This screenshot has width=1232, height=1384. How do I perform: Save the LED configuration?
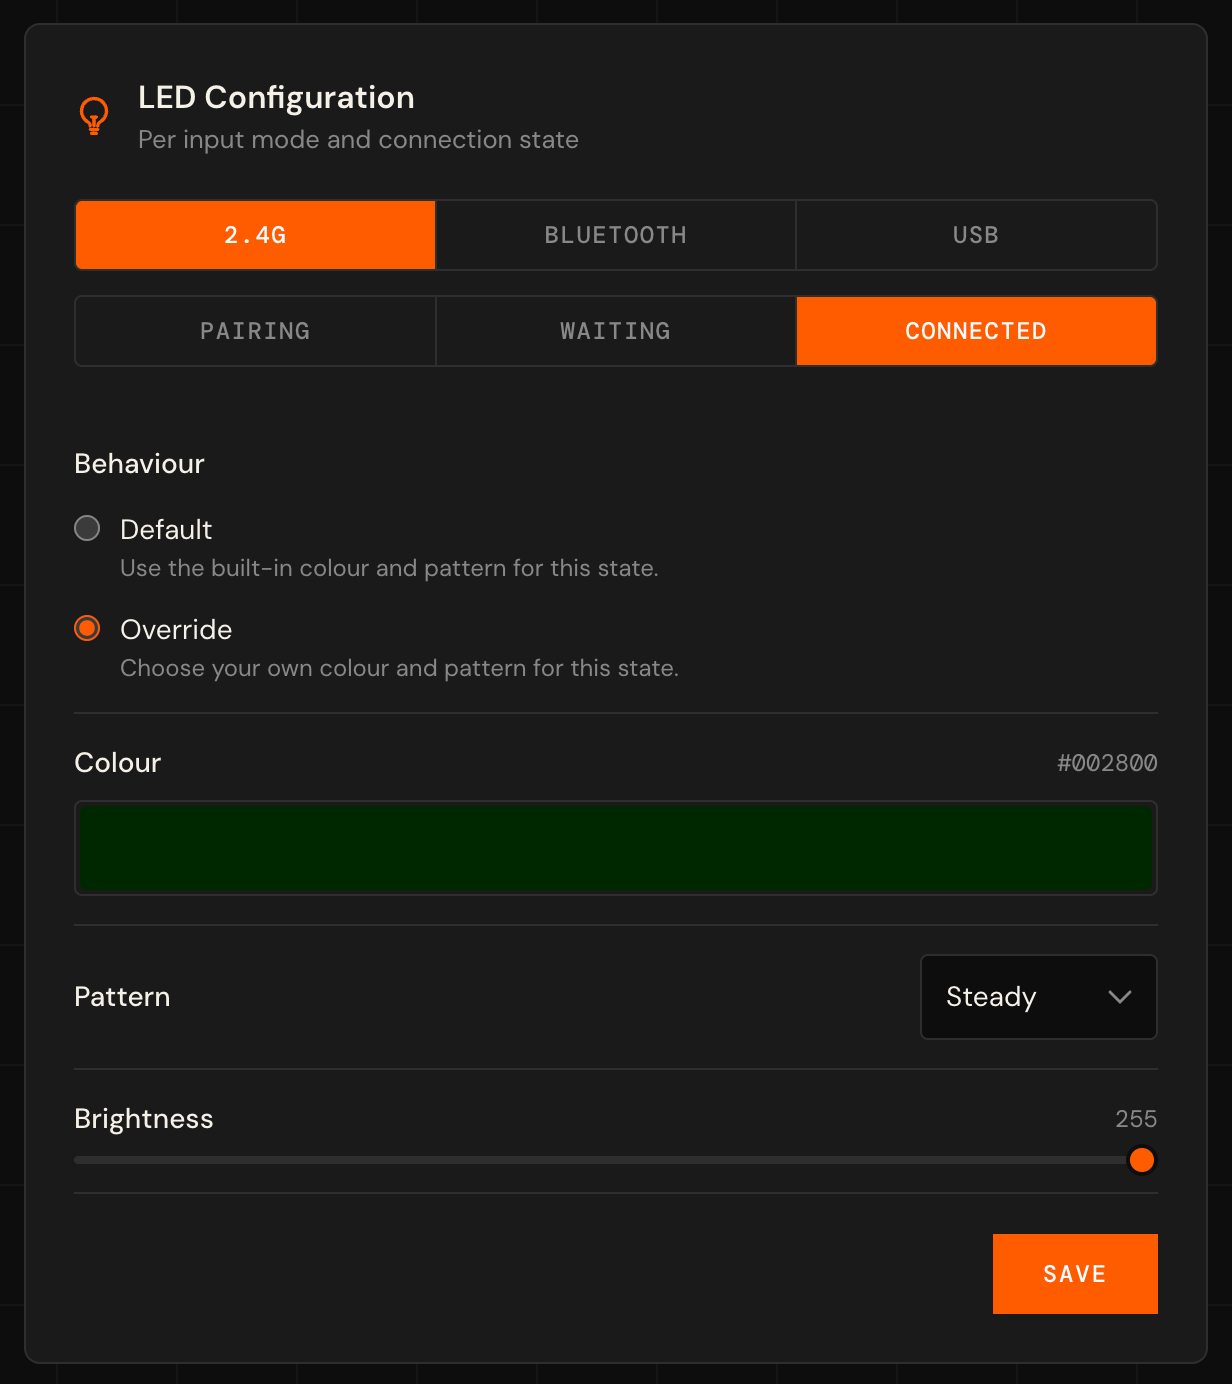pyautogui.click(x=1075, y=1274)
